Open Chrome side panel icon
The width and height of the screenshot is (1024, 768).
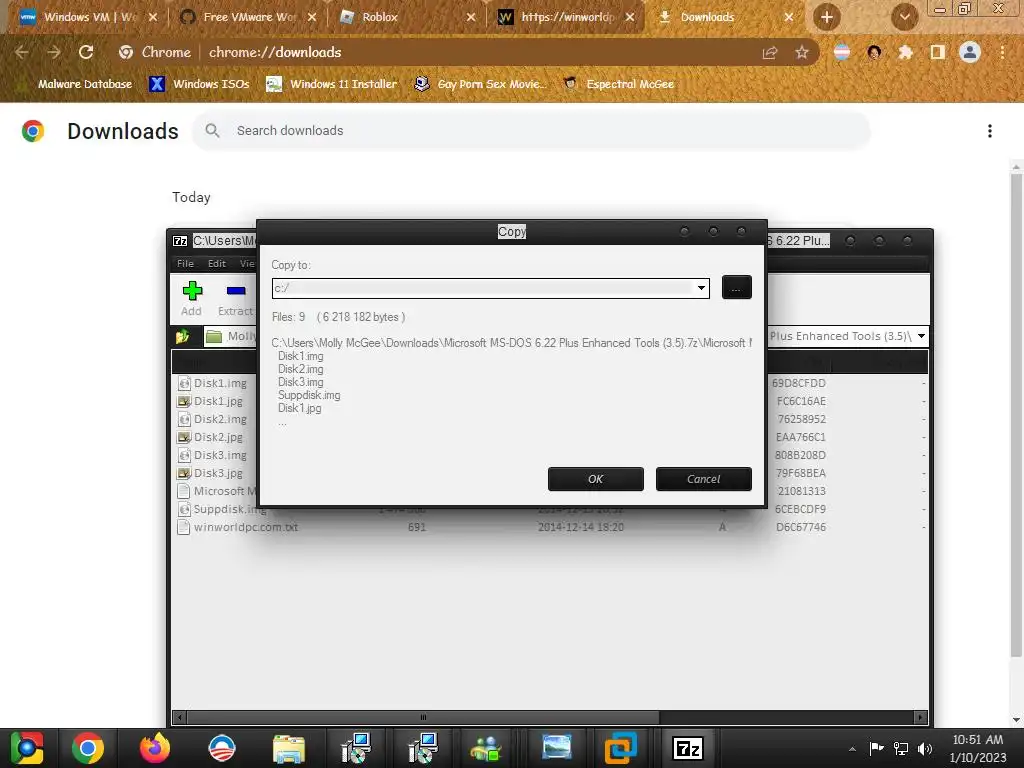pos(937,52)
